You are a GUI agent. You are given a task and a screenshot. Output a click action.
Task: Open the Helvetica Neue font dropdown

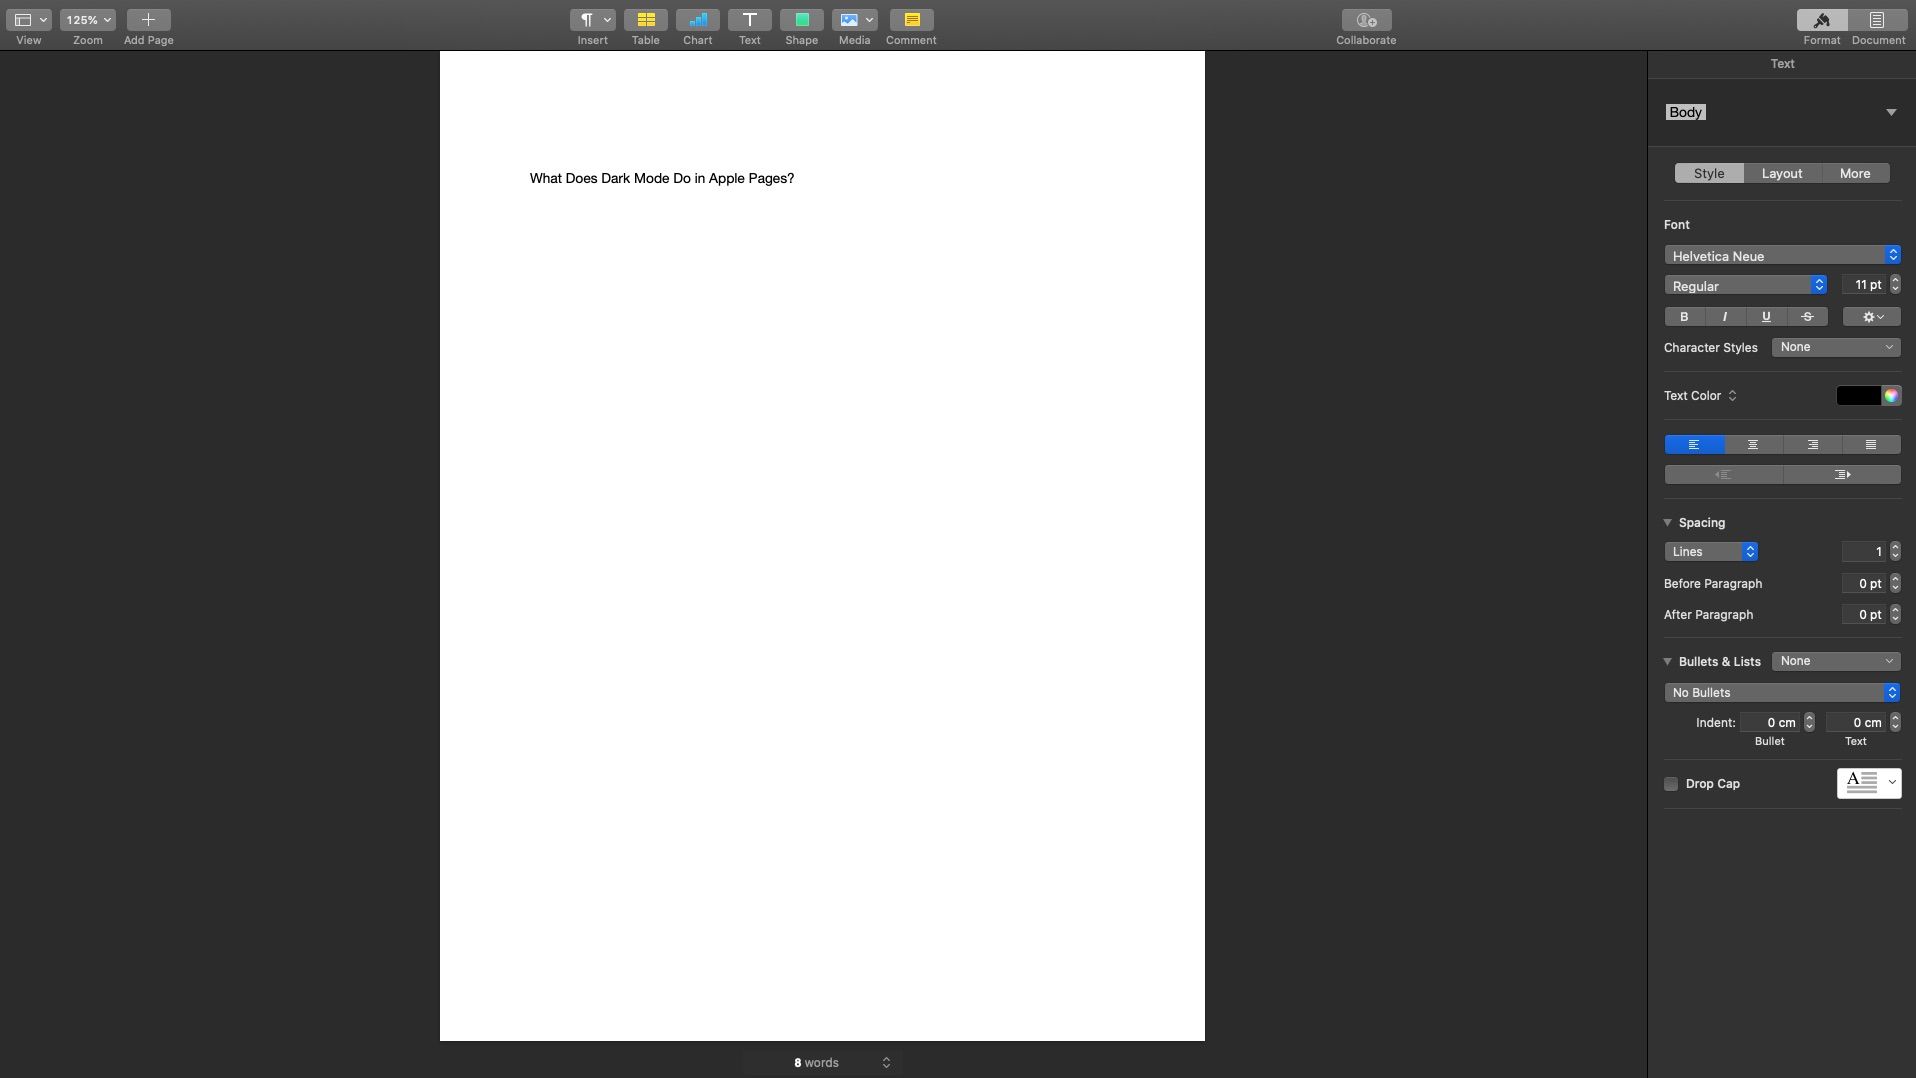coord(1783,256)
